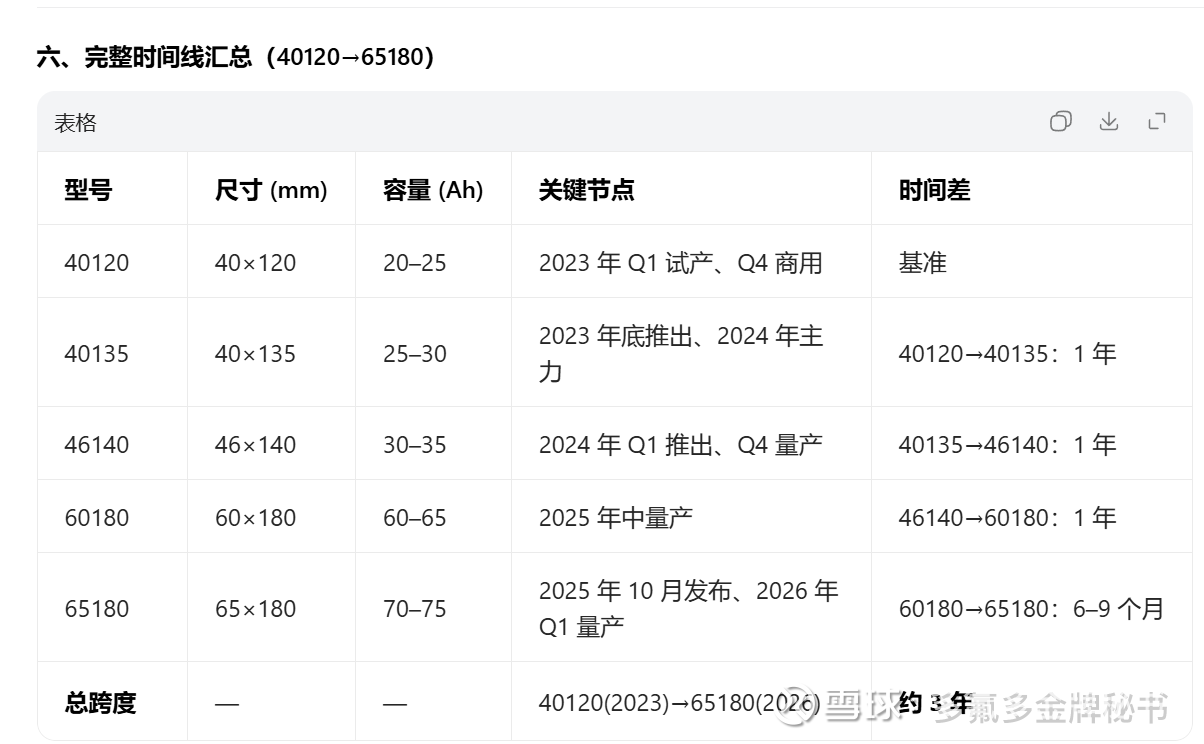Click the 容量 (Ah) column header

[x=432, y=190]
